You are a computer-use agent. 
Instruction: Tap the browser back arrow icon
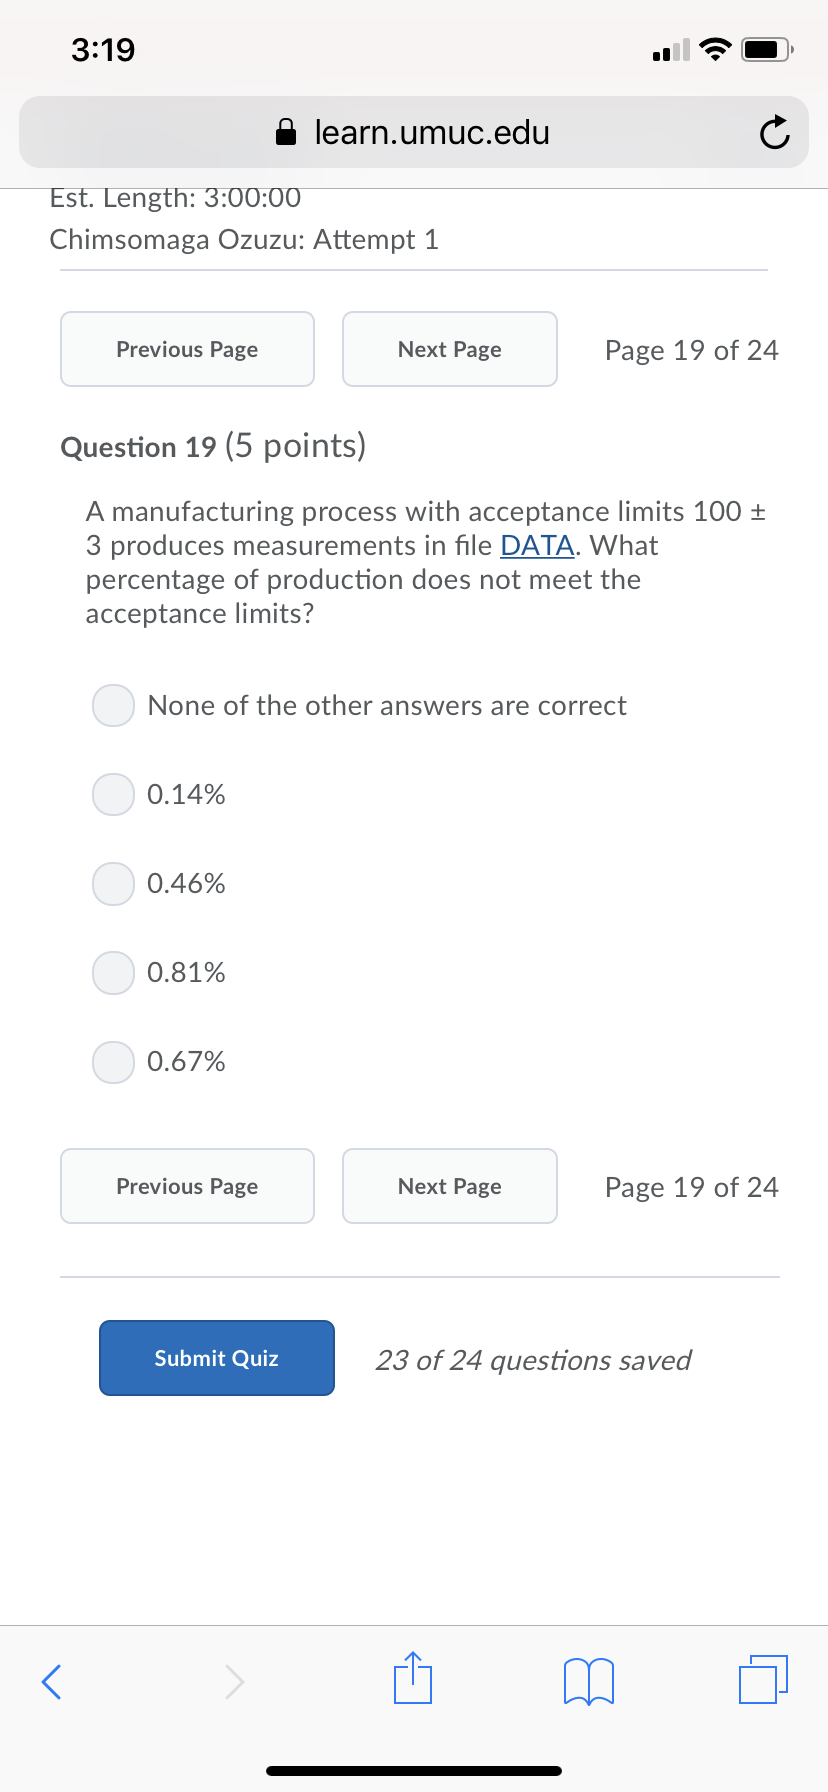(52, 1681)
